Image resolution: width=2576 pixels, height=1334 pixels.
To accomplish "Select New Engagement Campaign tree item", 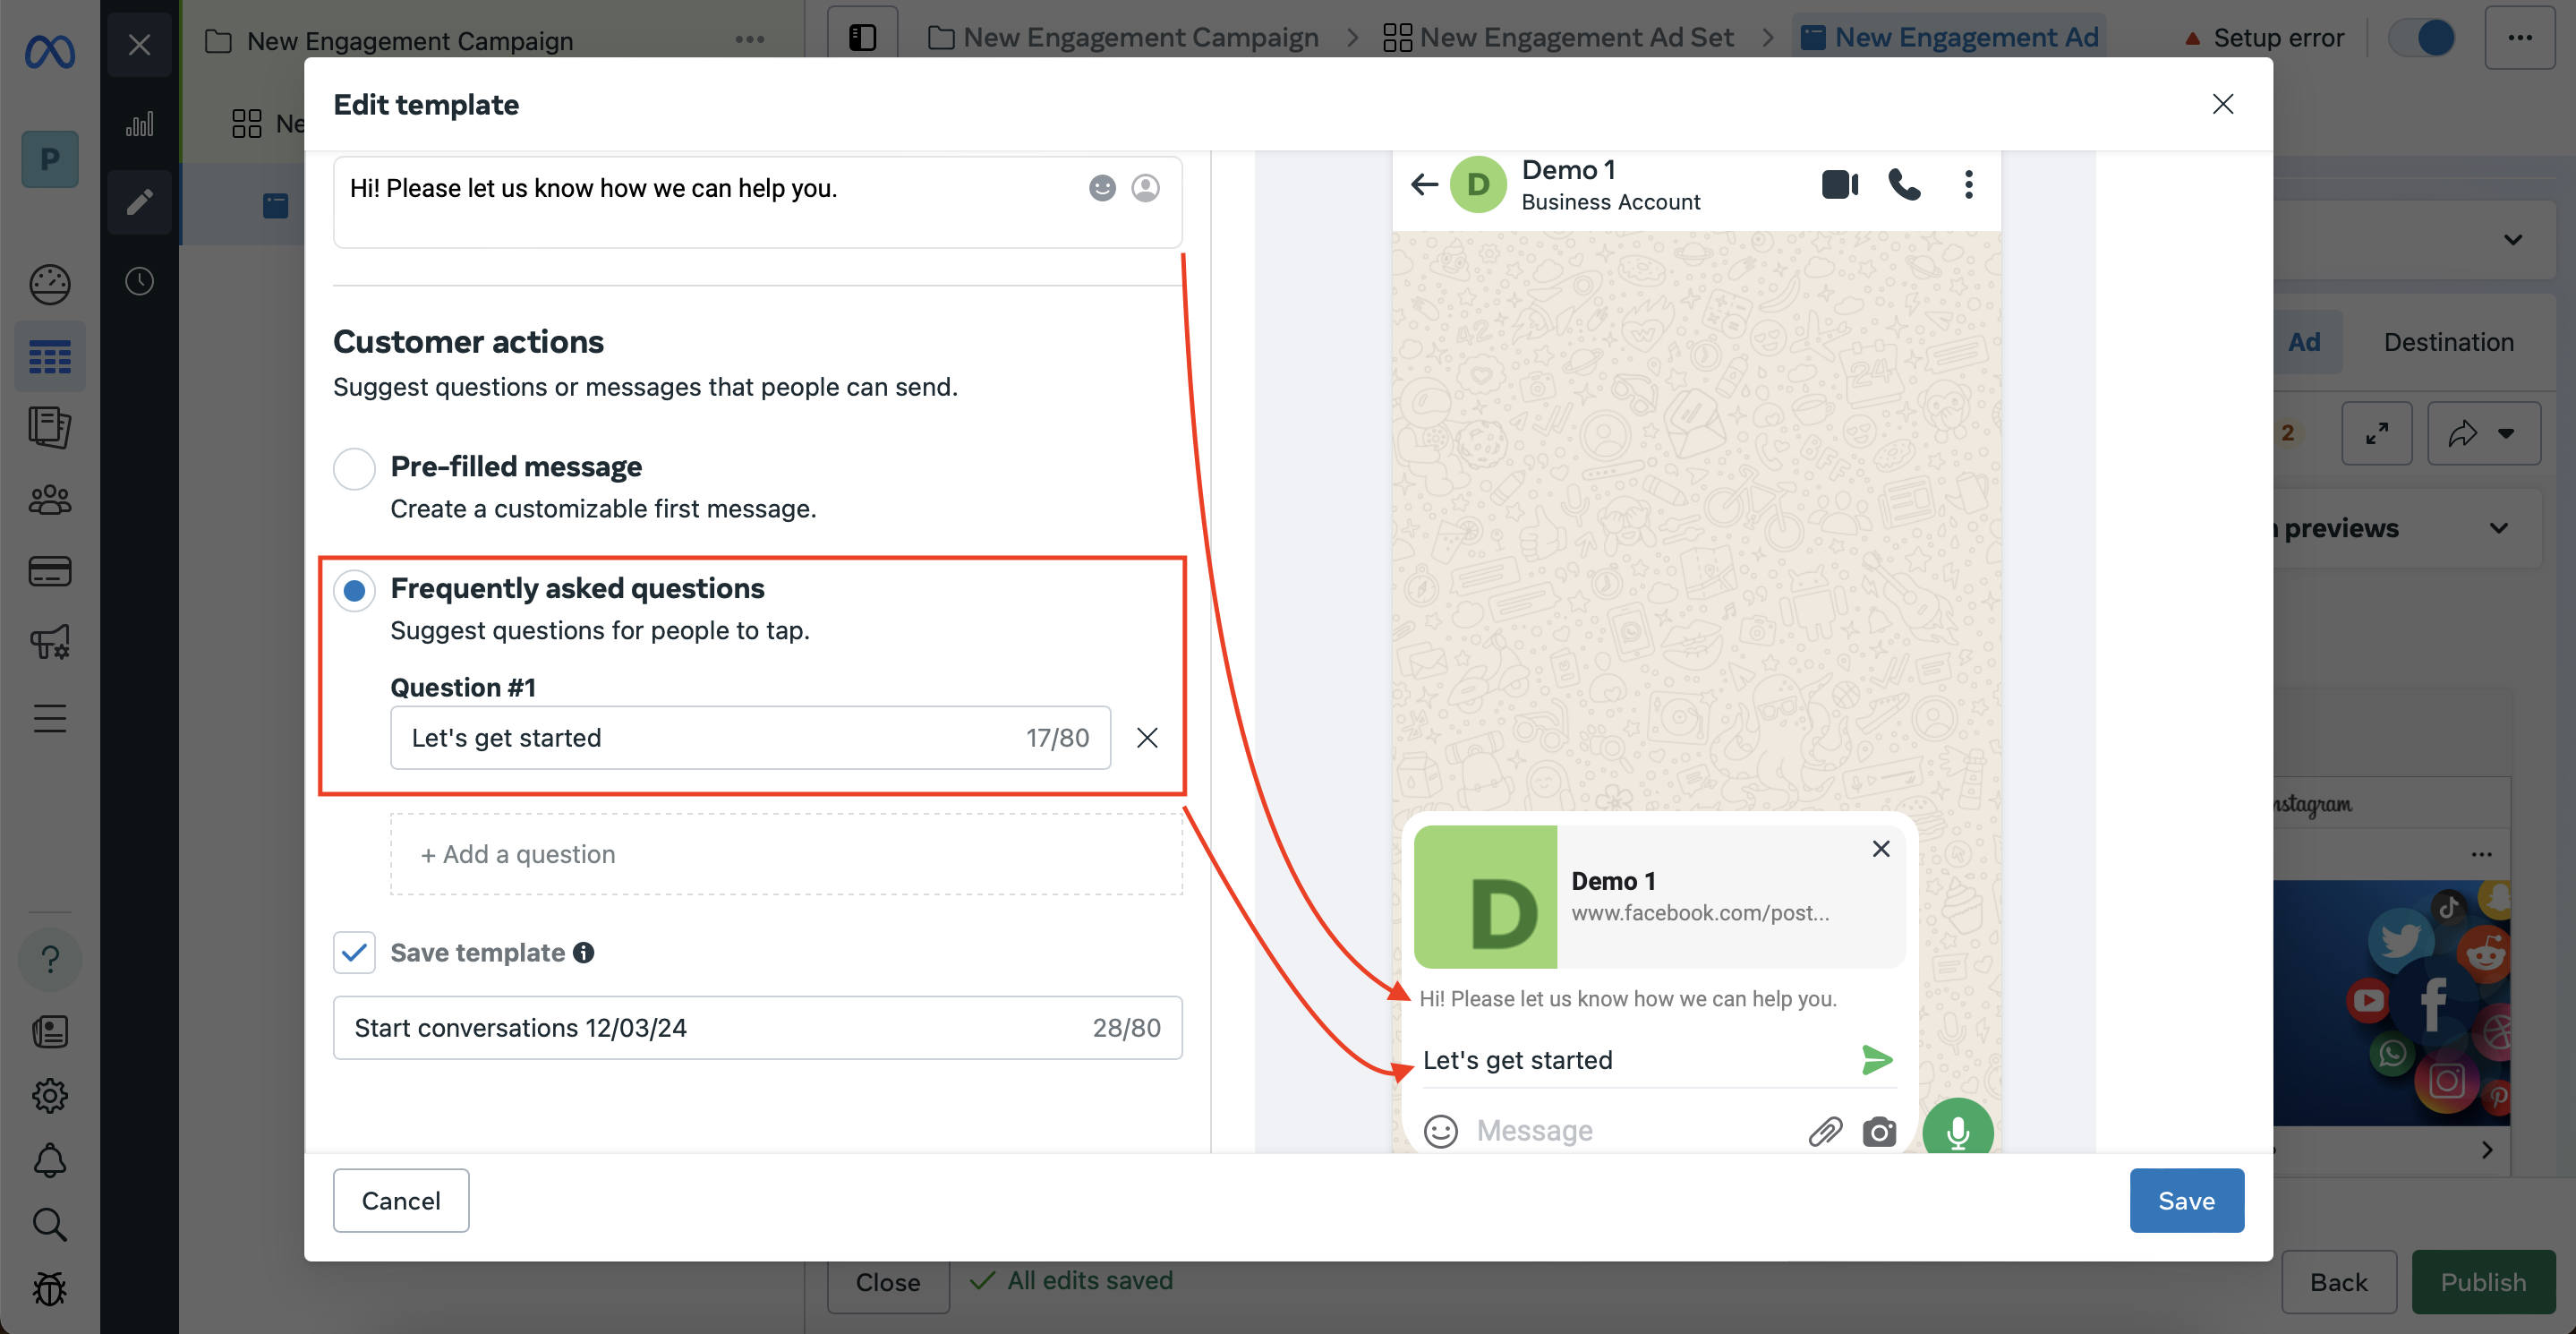I will click(x=409, y=41).
